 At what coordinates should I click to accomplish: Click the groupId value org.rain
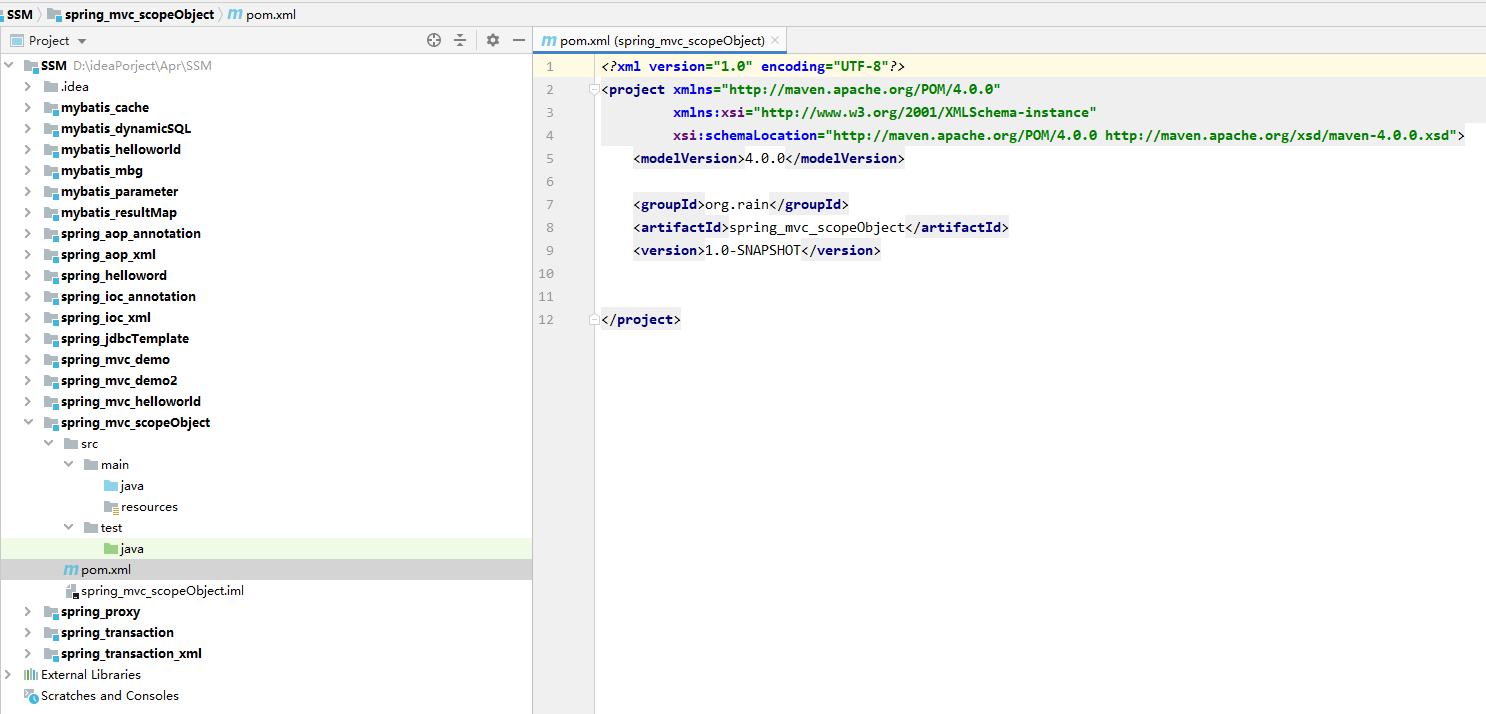click(x=736, y=204)
